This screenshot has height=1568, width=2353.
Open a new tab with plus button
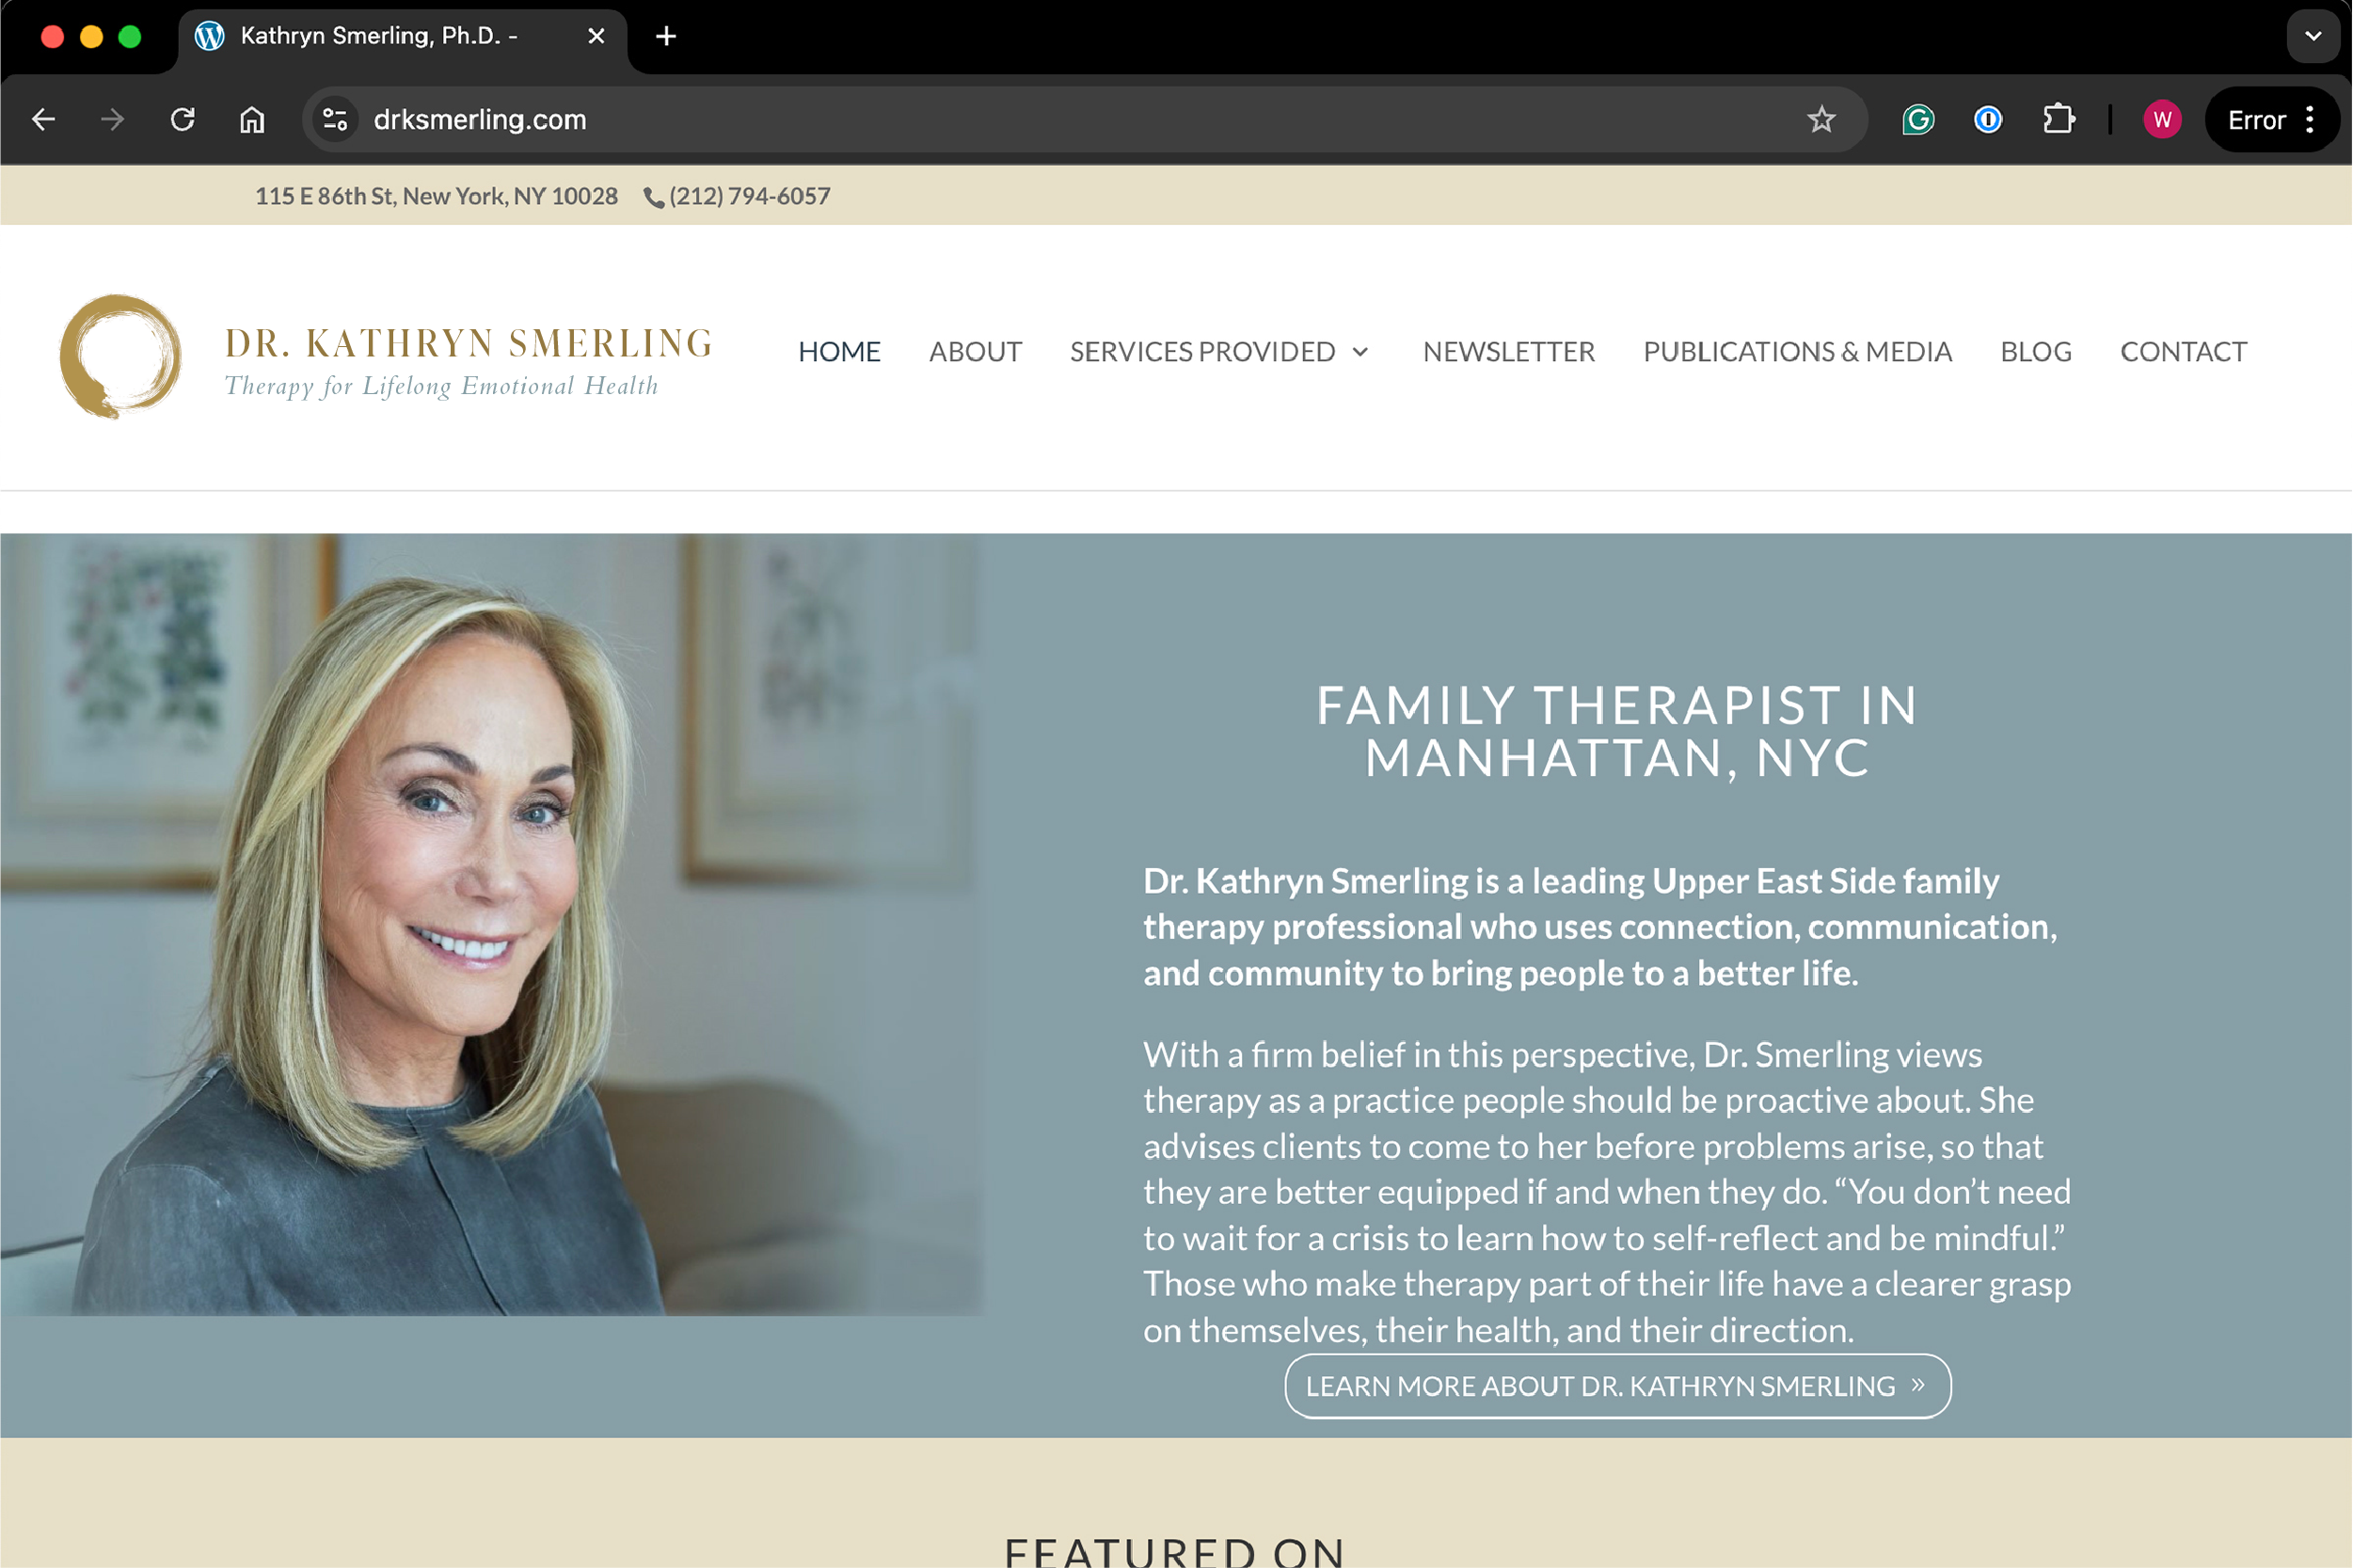coord(666,36)
